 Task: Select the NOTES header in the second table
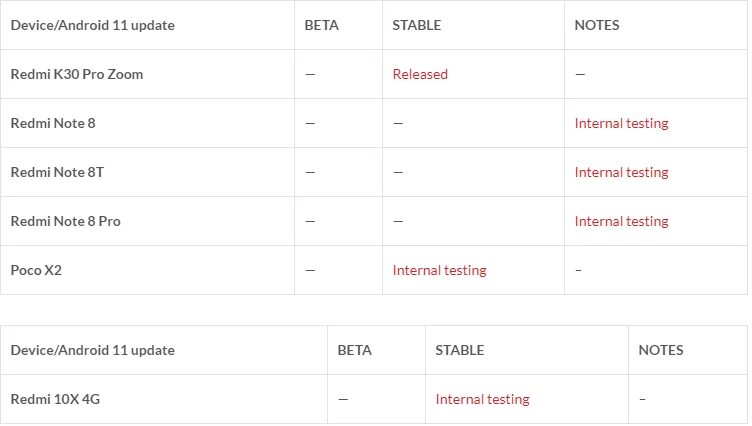[661, 350]
